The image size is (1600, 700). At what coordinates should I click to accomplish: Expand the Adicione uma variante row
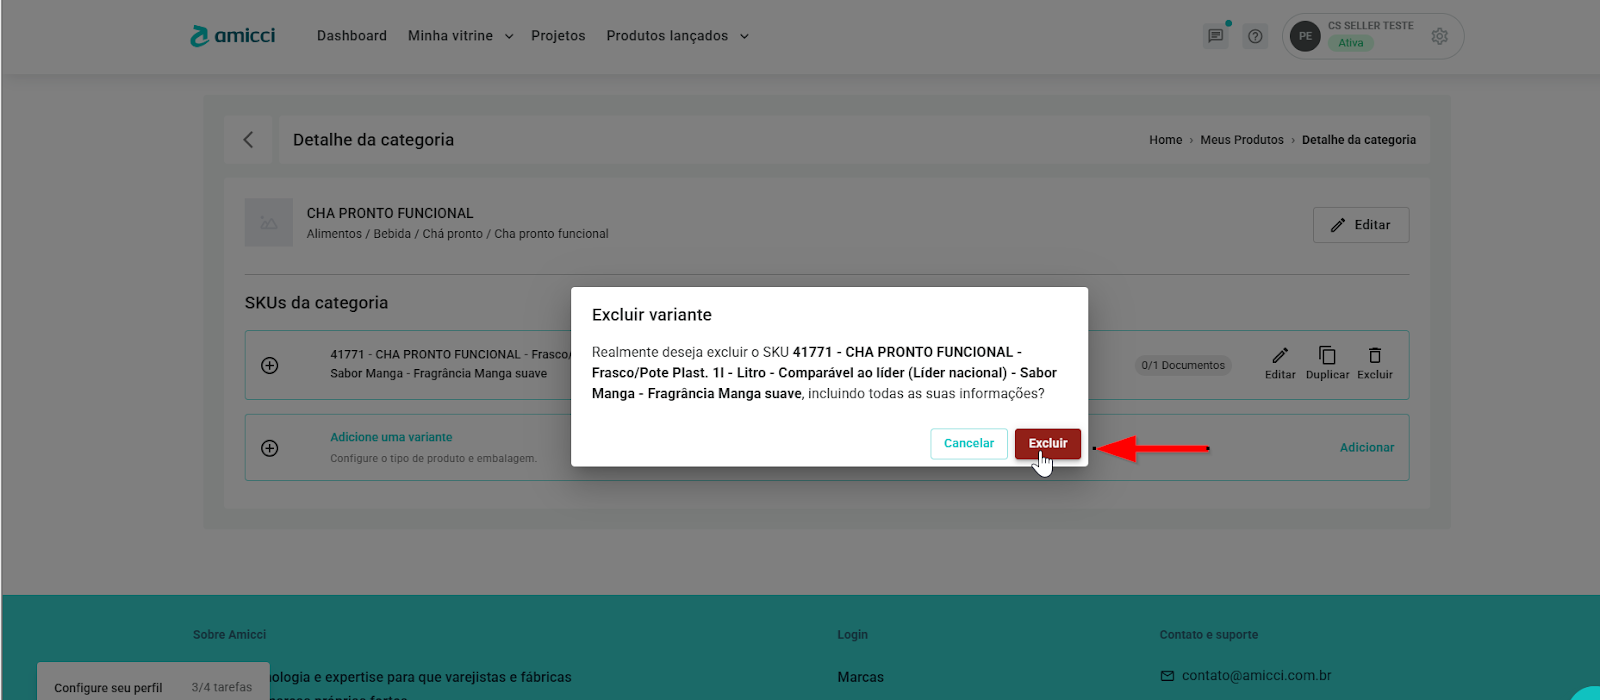270,448
